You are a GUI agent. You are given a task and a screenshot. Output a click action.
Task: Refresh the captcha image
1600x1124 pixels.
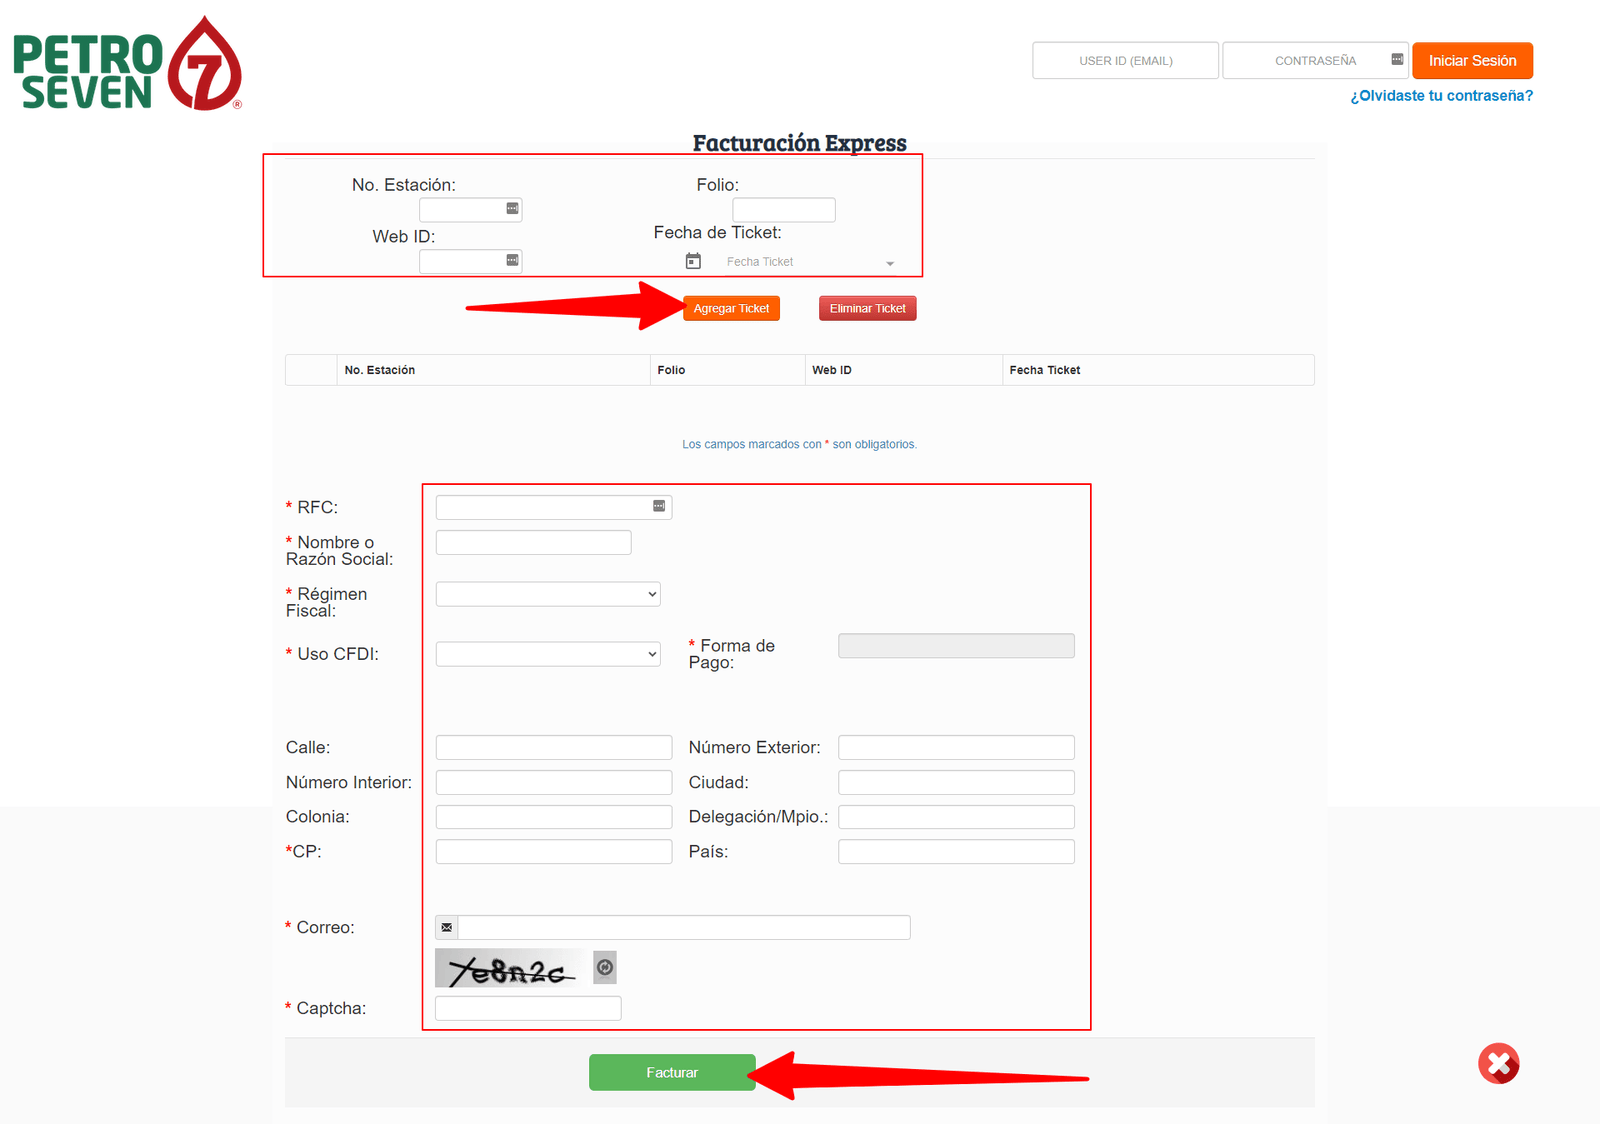(605, 967)
